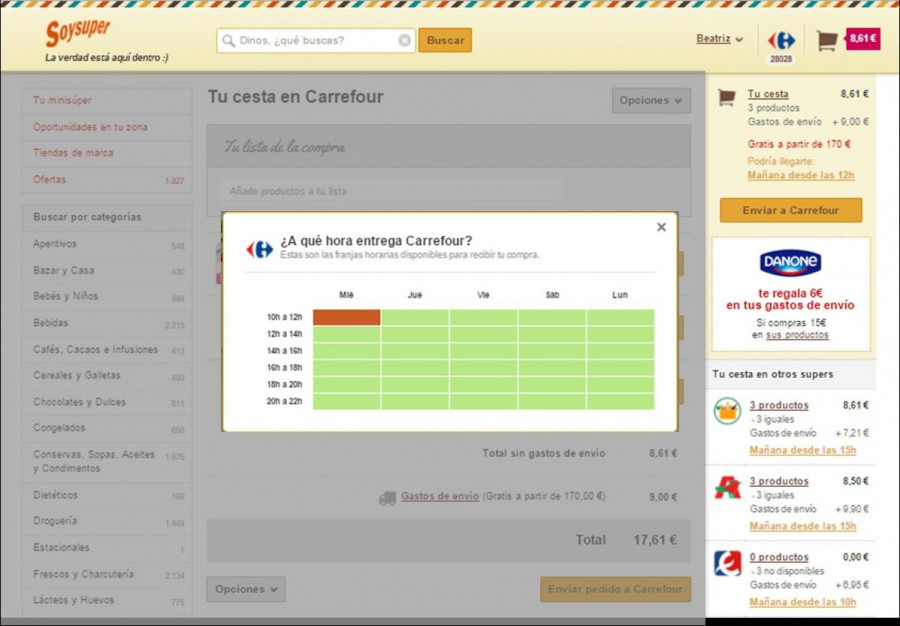Click 'Mañana desde las 15h' under 7,21 €

click(802, 450)
